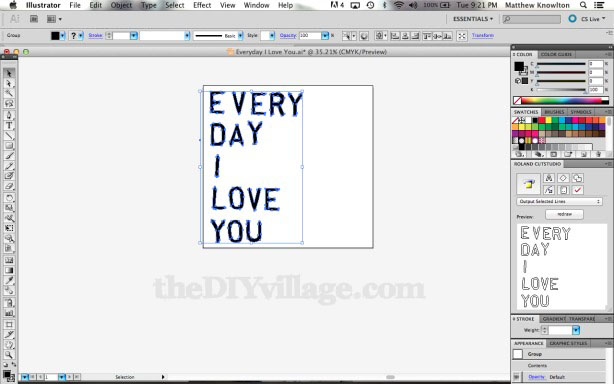Open the Stroke Weight dropdown
The image size is (614, 384).
(x=576, y=330)
